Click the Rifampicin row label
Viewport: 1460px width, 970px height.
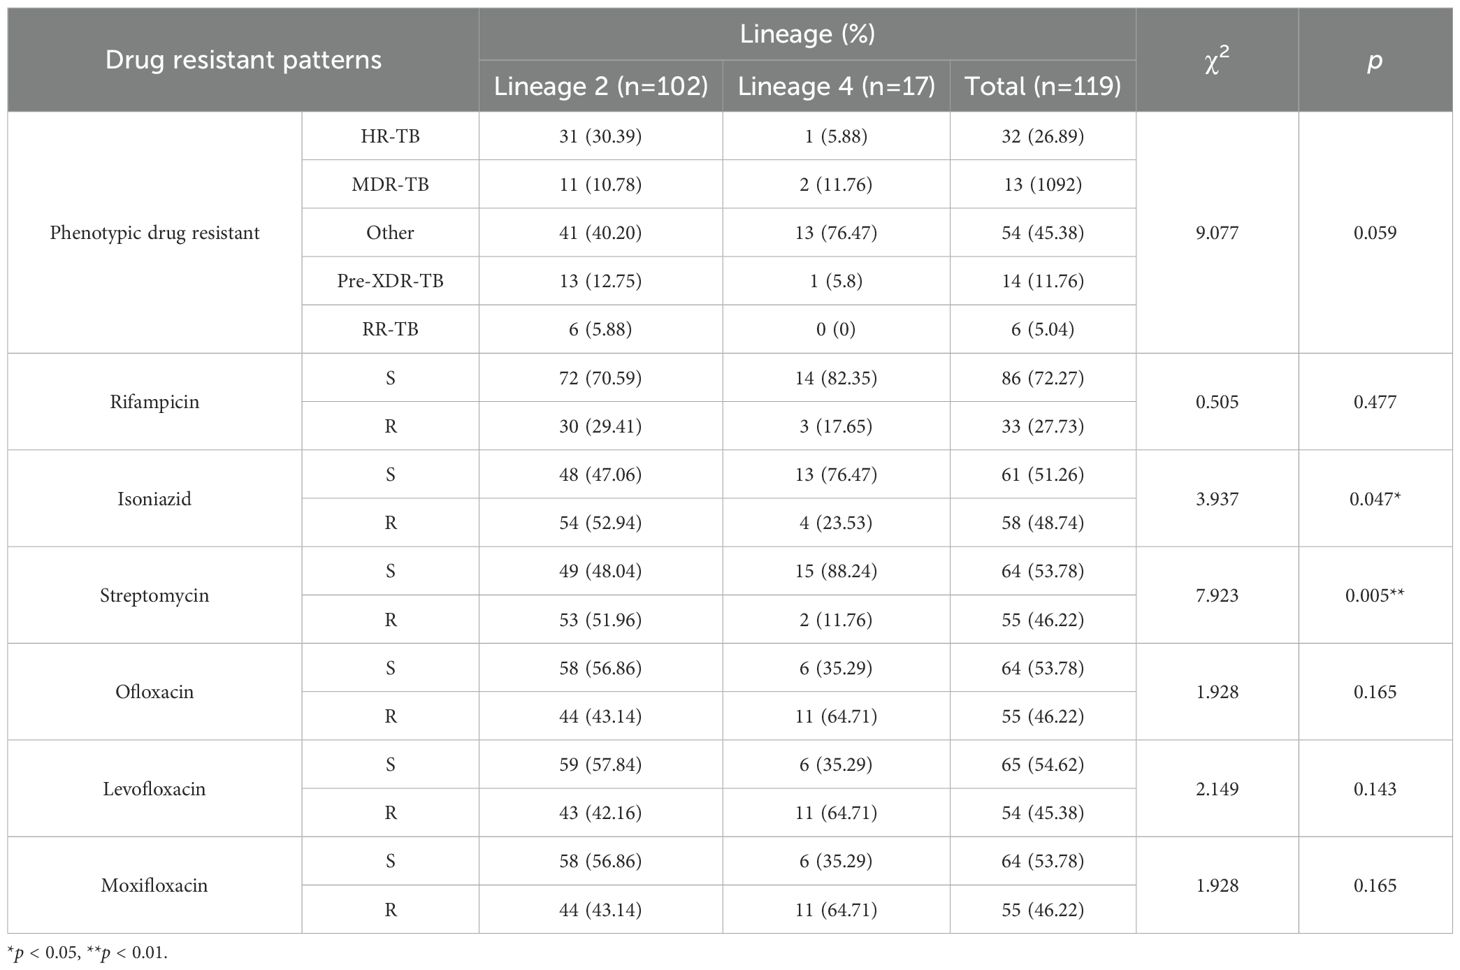pos(155,402)
